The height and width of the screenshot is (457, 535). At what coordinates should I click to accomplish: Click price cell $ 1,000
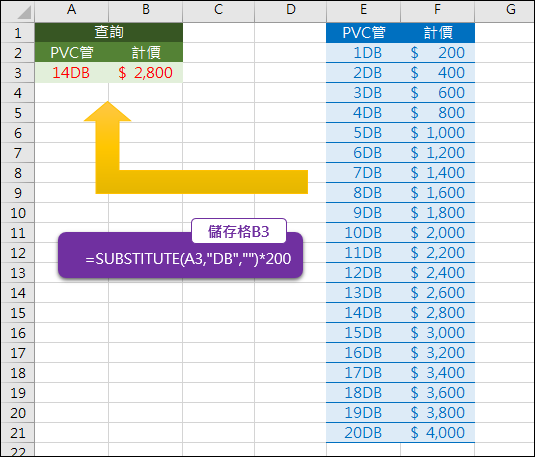pos(437,133)
